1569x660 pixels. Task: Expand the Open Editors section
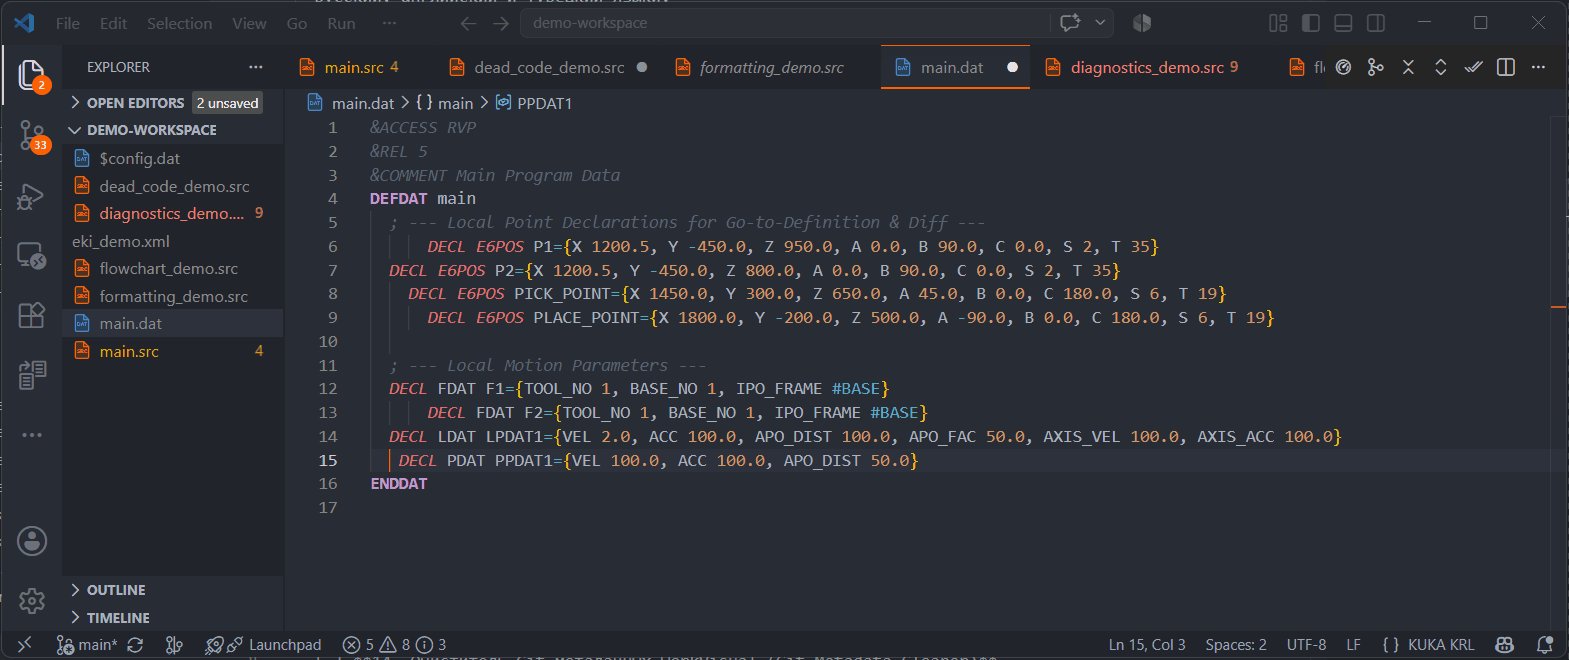(x=173, y=103)
